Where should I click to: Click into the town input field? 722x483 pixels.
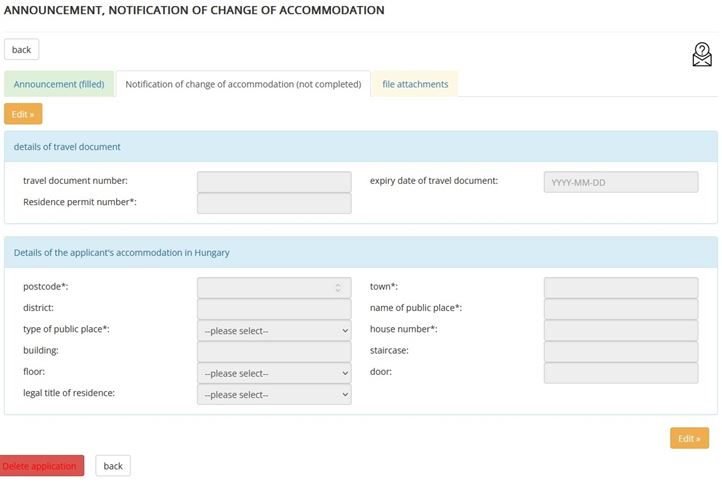pyautogui.click(x=621, y=288)
